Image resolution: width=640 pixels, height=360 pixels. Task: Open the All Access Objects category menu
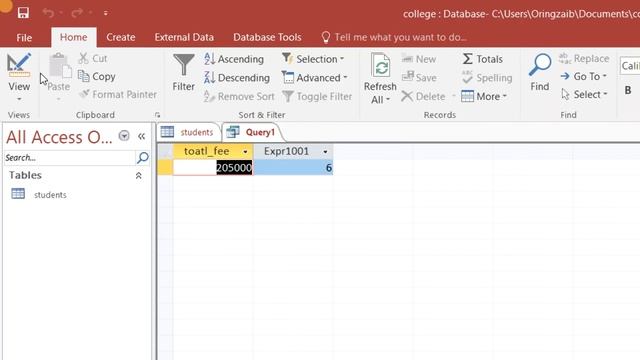[124, 136]
